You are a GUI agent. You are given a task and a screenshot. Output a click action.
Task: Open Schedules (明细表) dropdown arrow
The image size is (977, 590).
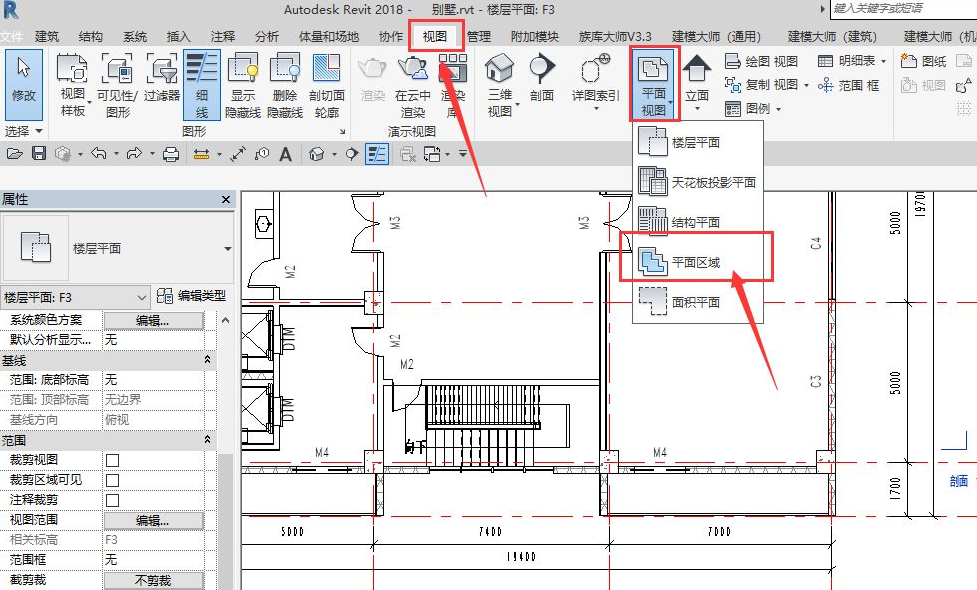coord(884,61)
